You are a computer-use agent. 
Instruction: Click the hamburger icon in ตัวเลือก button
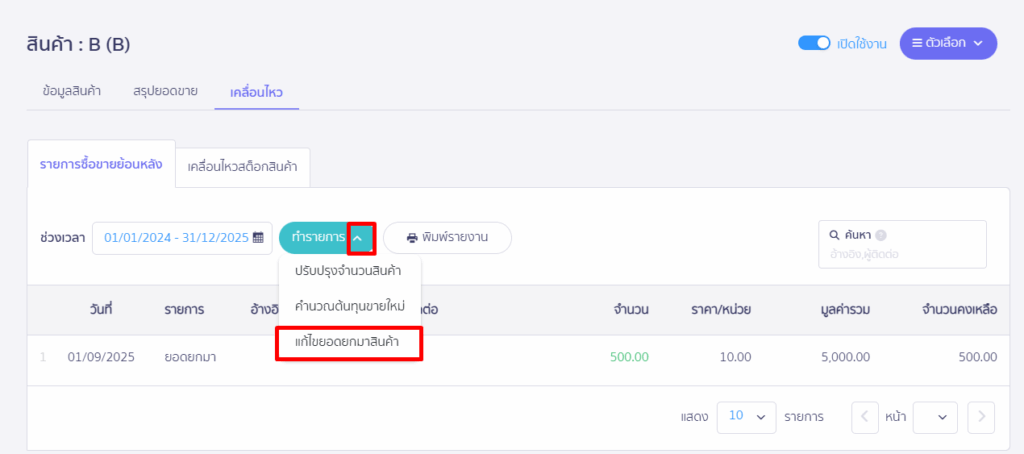[917, 43]
